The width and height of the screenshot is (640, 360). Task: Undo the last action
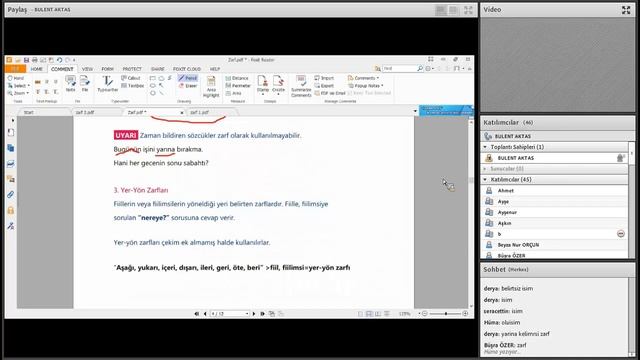pos(60,60)
